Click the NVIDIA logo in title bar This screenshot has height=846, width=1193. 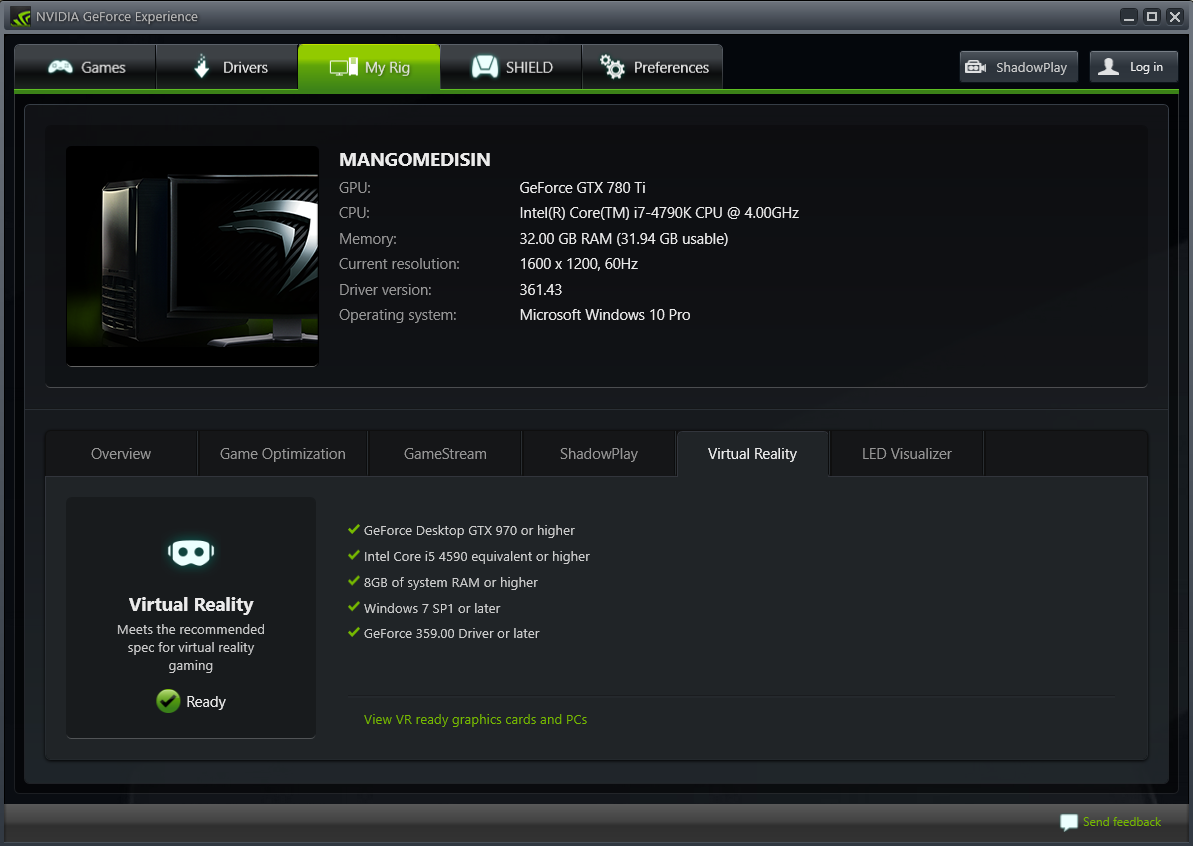[21, 16]
